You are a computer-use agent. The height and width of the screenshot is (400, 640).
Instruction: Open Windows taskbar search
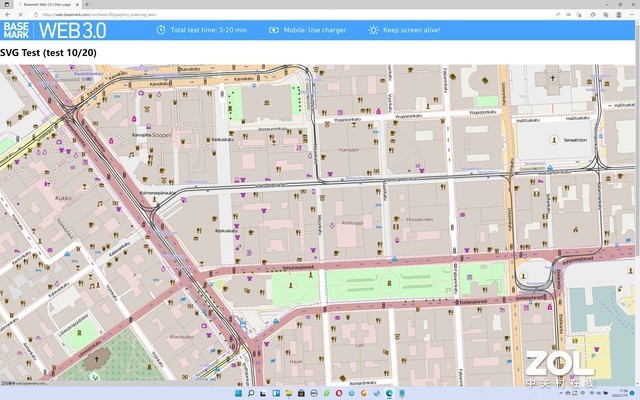click(251, 393)
